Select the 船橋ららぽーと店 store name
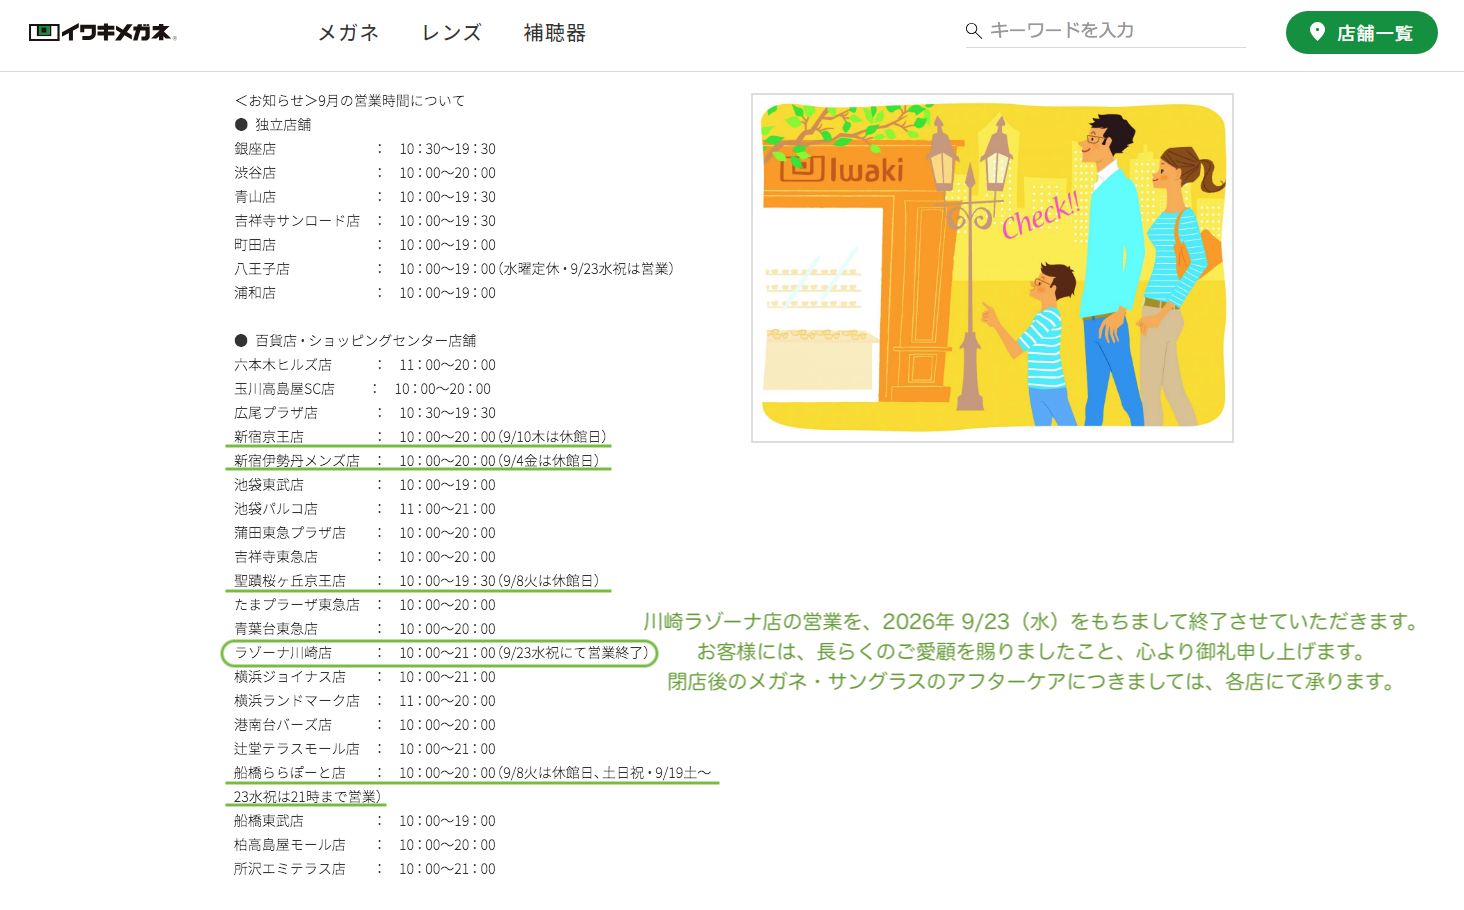 tap(290, 773)
